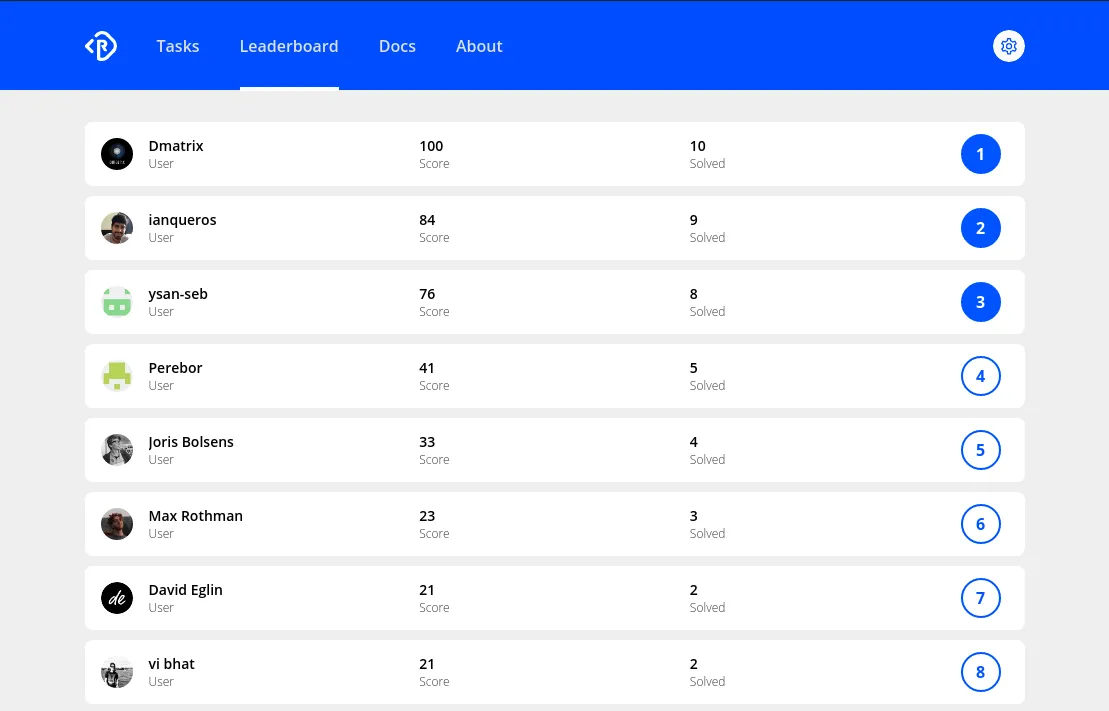Screen dimensions: 1109x711
Task: Click Max Rothman's solved count of 3
Action: (694, 516)
